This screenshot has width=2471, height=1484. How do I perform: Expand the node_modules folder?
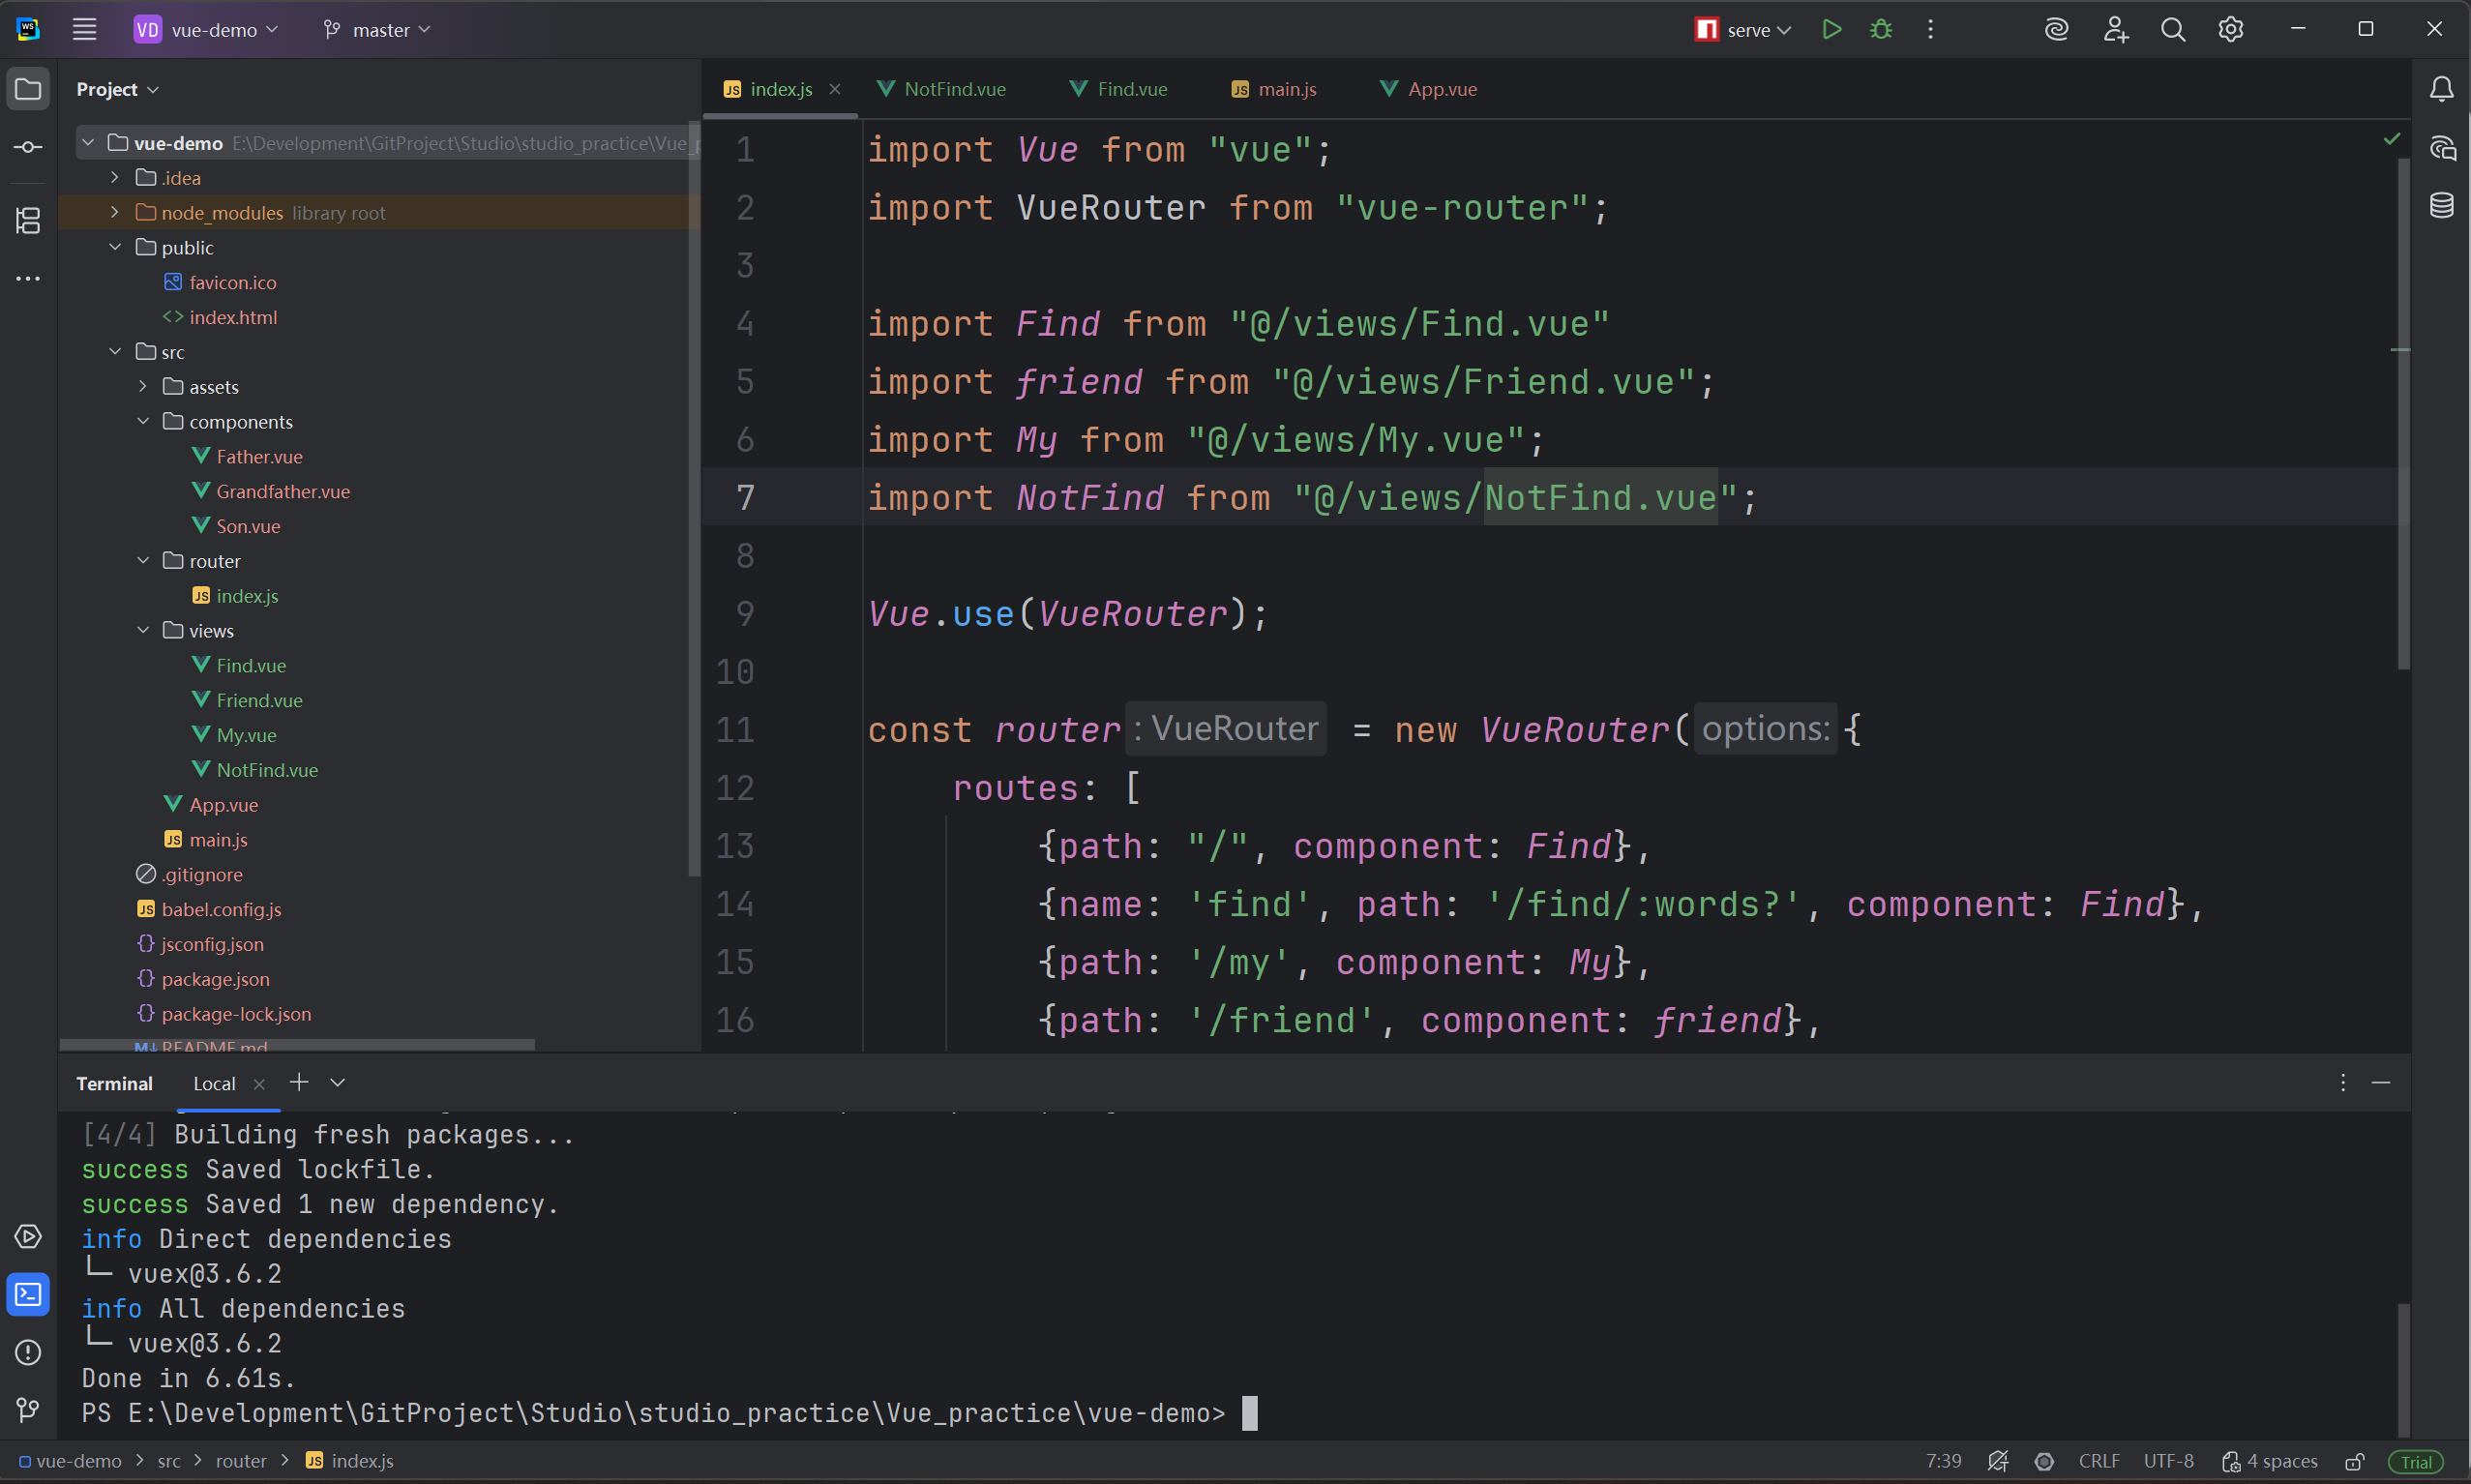(115, 212)
